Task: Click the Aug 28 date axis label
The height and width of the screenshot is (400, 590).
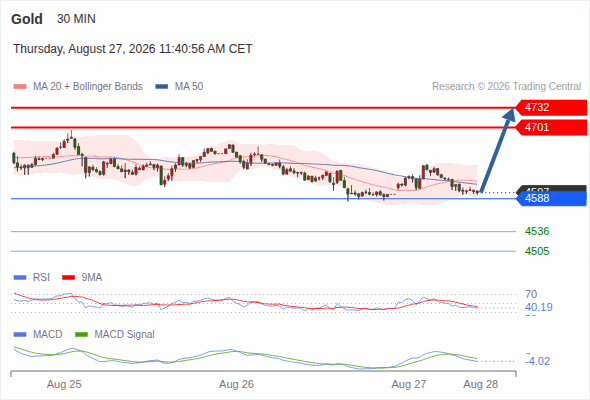Action: 481,385
